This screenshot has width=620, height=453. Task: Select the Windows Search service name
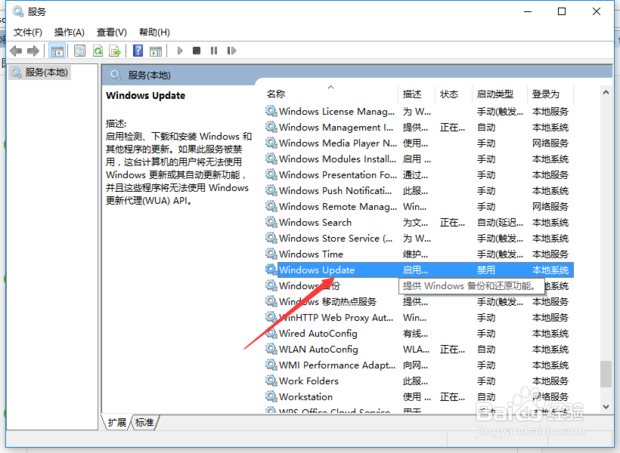click(x=315, y=223)
